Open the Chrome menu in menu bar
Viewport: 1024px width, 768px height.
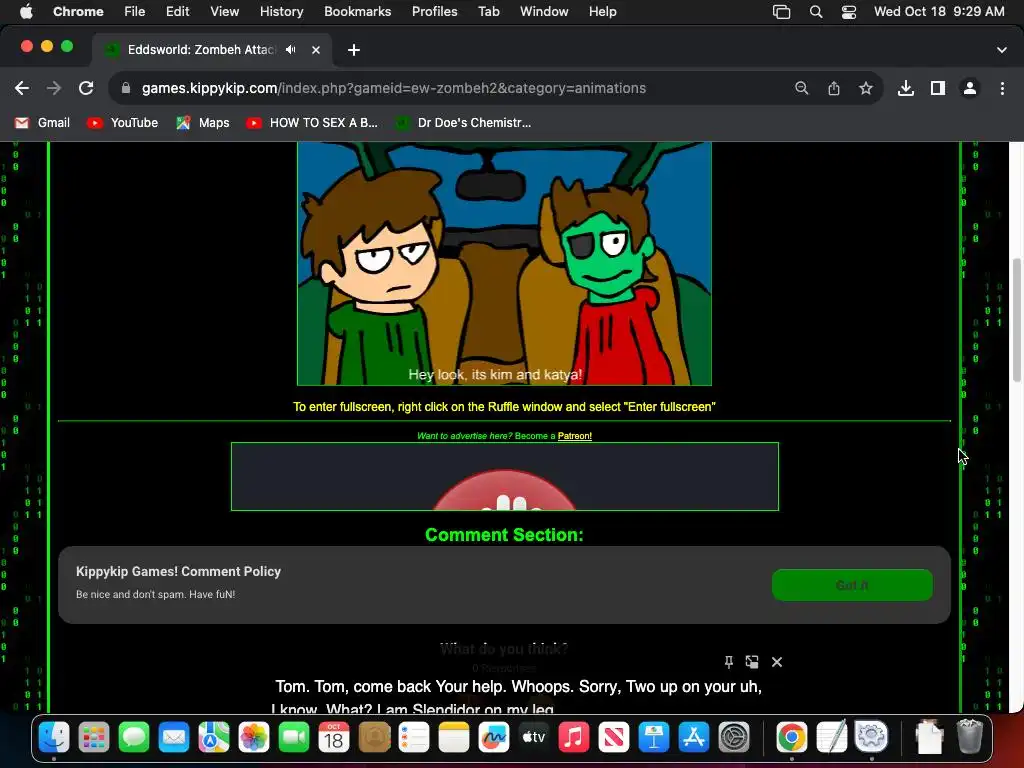(x=78, y=11)
